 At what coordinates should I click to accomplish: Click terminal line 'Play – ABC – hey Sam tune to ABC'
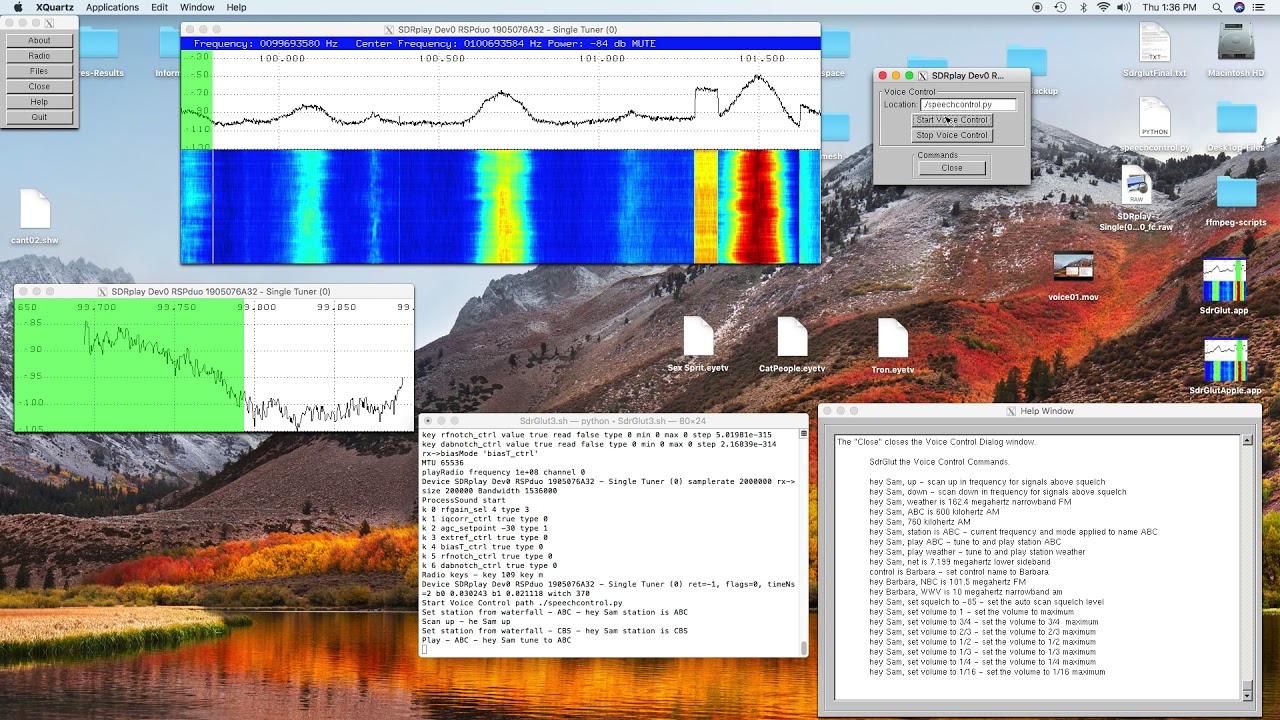[x=496, y=640]
